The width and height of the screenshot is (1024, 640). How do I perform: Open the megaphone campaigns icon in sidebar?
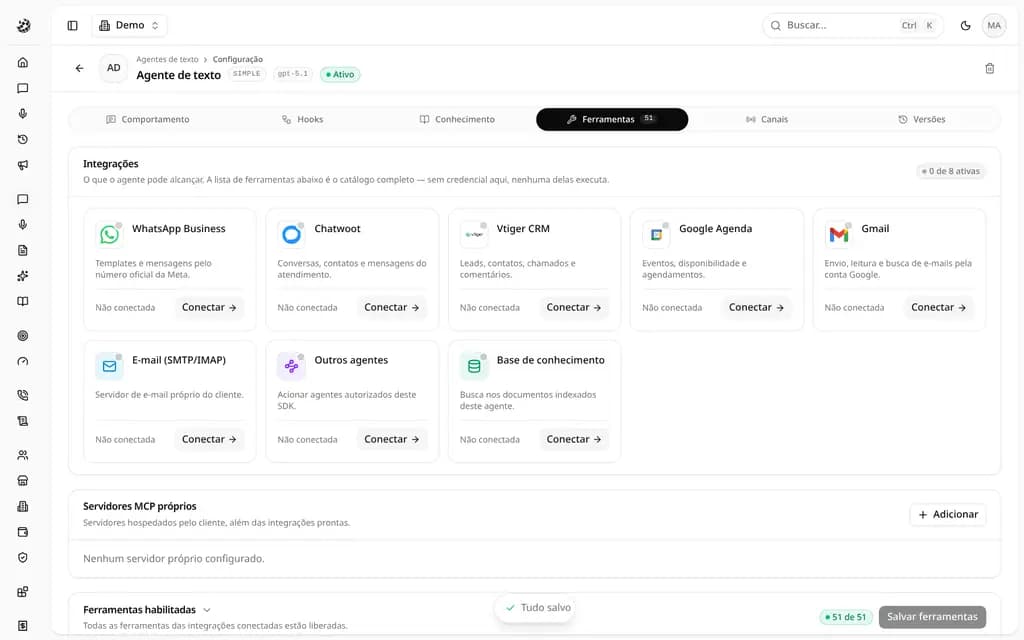pyautogui.click(x=23, y=165)
